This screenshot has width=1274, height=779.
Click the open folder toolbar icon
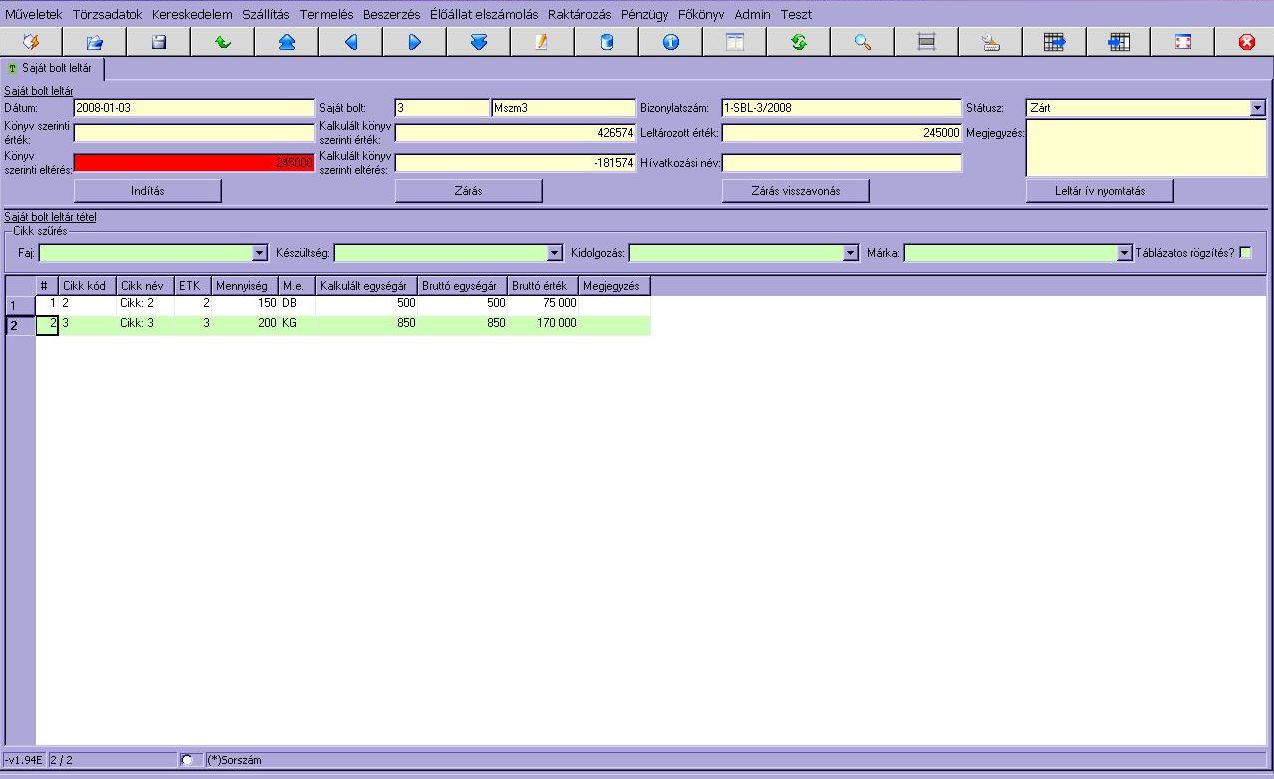[95, 42]
